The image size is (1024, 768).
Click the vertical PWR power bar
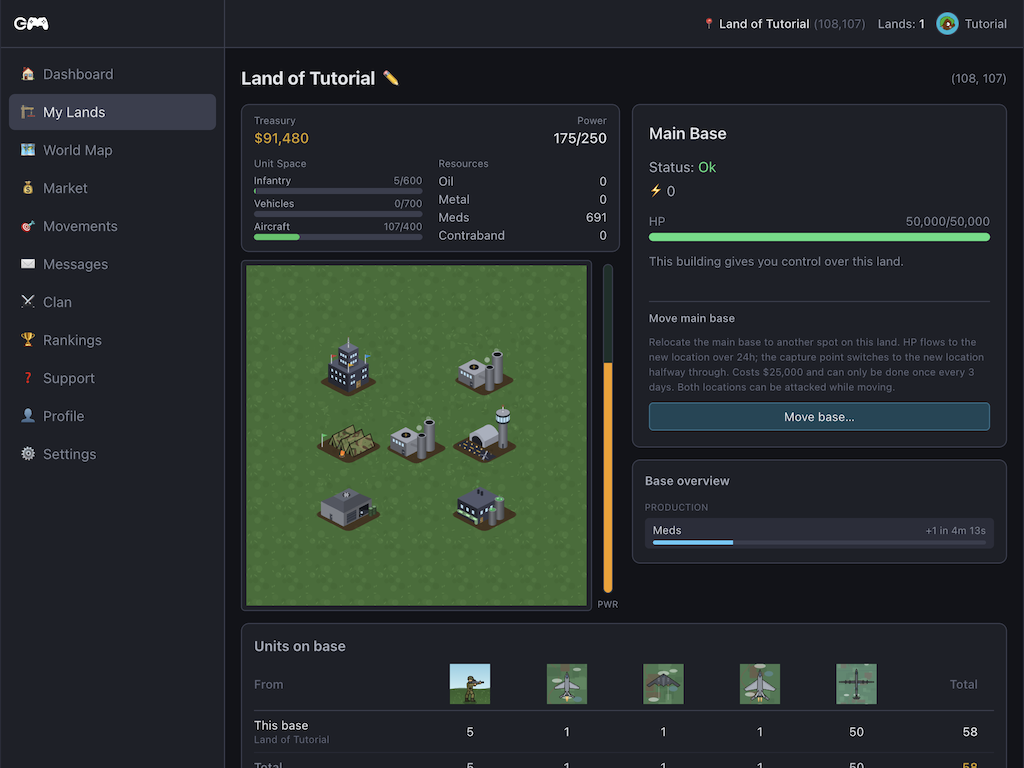coord(607,428)
